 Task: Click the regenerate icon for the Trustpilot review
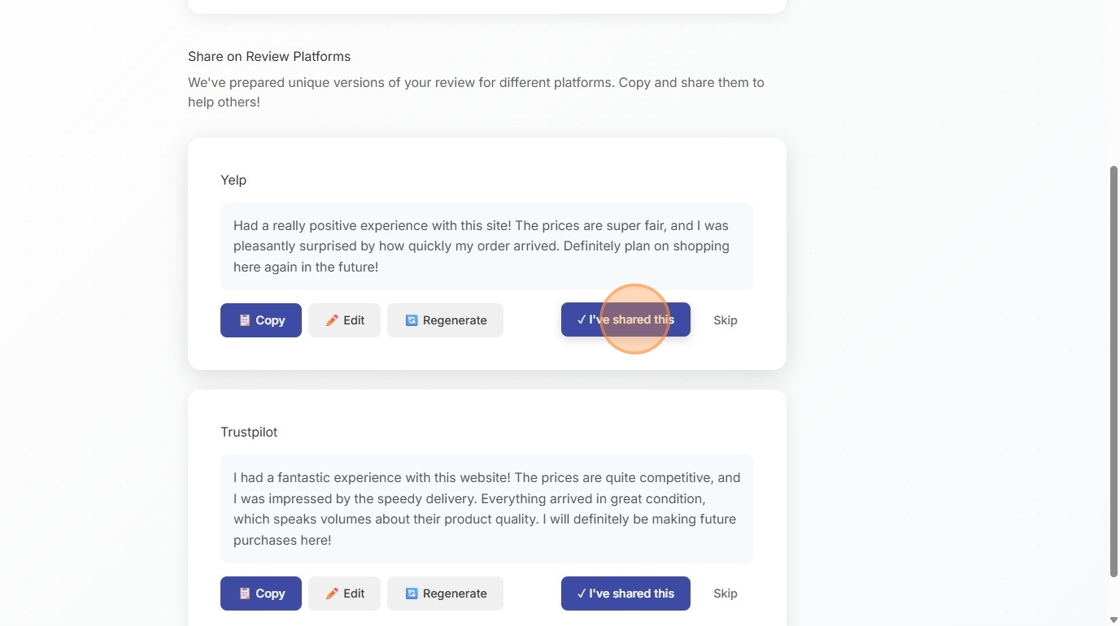pyautogui.click(x=411, y=593)
